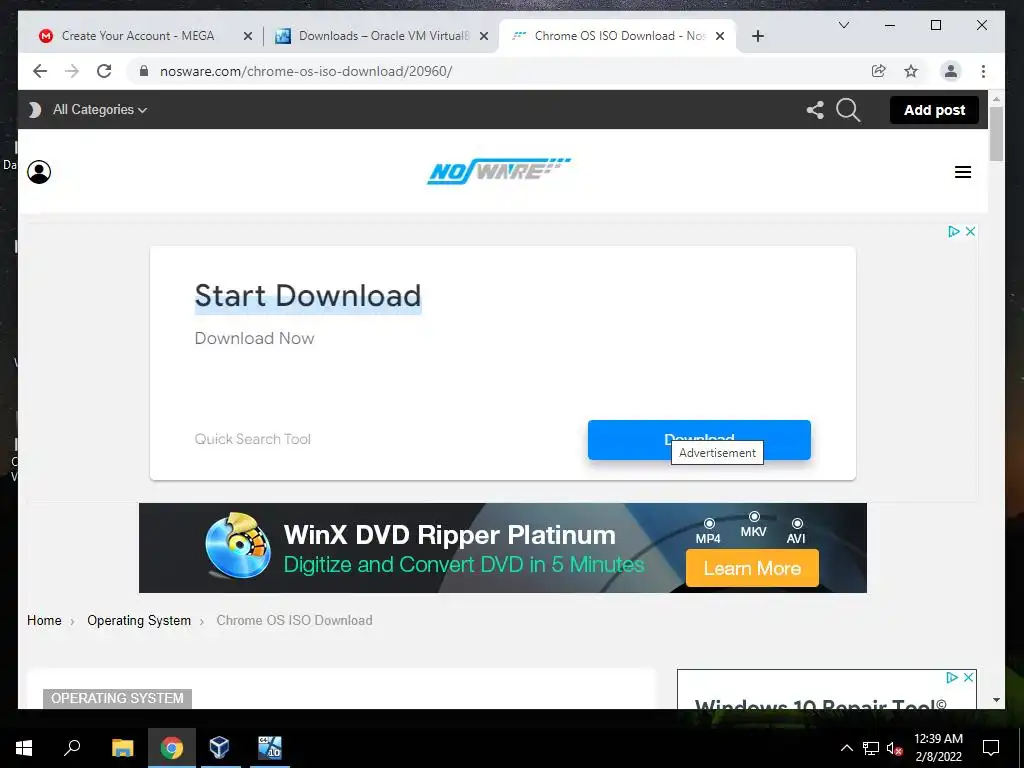Close the top advertisement with X
Screen dimensions: 1024x768
pos(970,231)
